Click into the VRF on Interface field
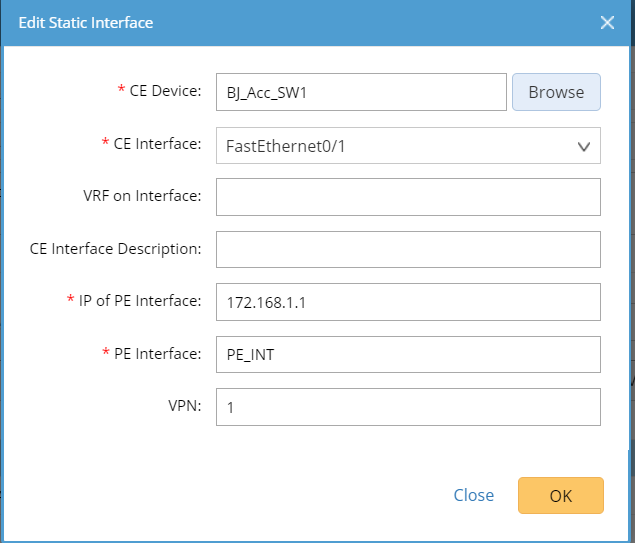 408,197
